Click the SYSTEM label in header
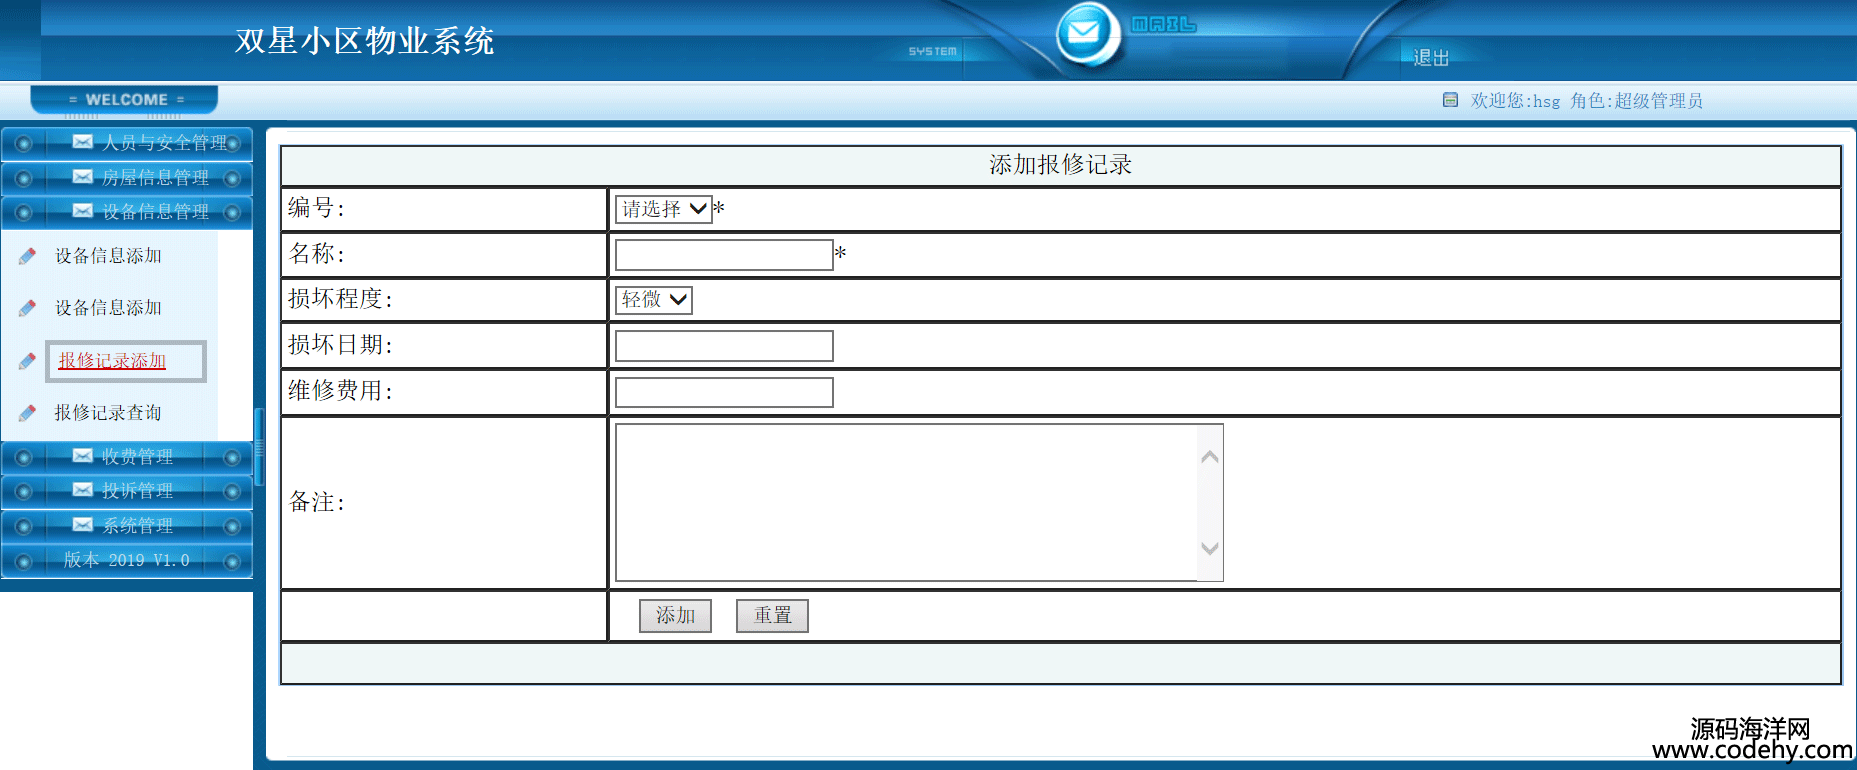Screen dimensions: 1857x770 point(932,51)
